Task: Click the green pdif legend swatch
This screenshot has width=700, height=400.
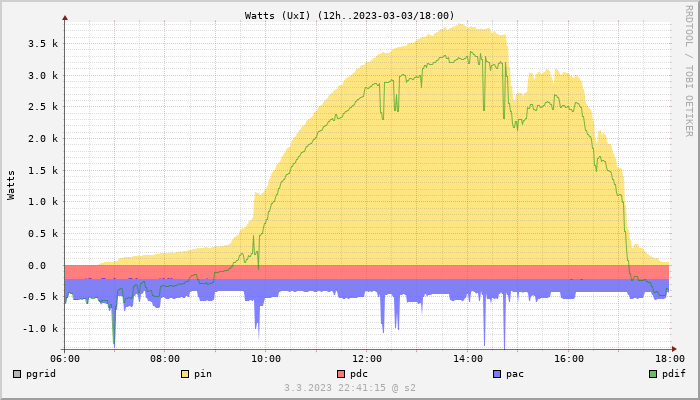Action: point(653,374)
